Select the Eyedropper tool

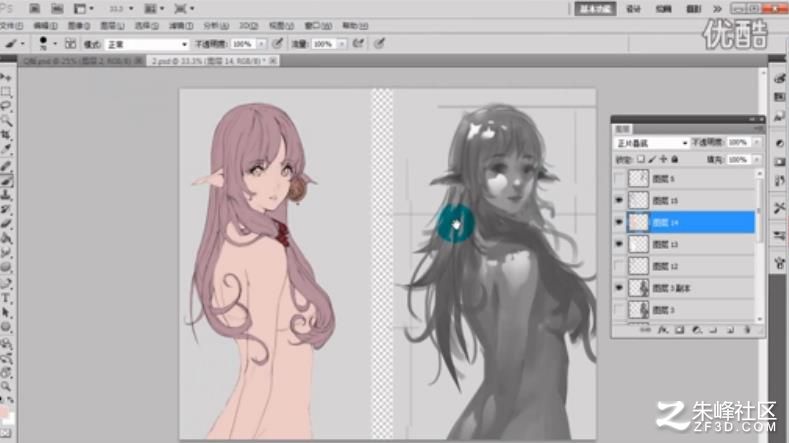tap(6, 150)
